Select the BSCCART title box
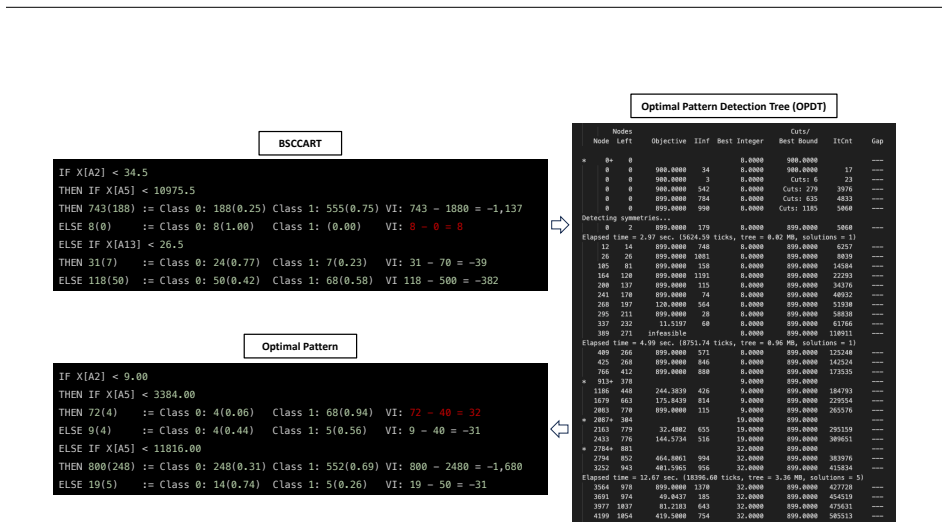The width and height of the screenshot is (948, 528). pos(300,143)
